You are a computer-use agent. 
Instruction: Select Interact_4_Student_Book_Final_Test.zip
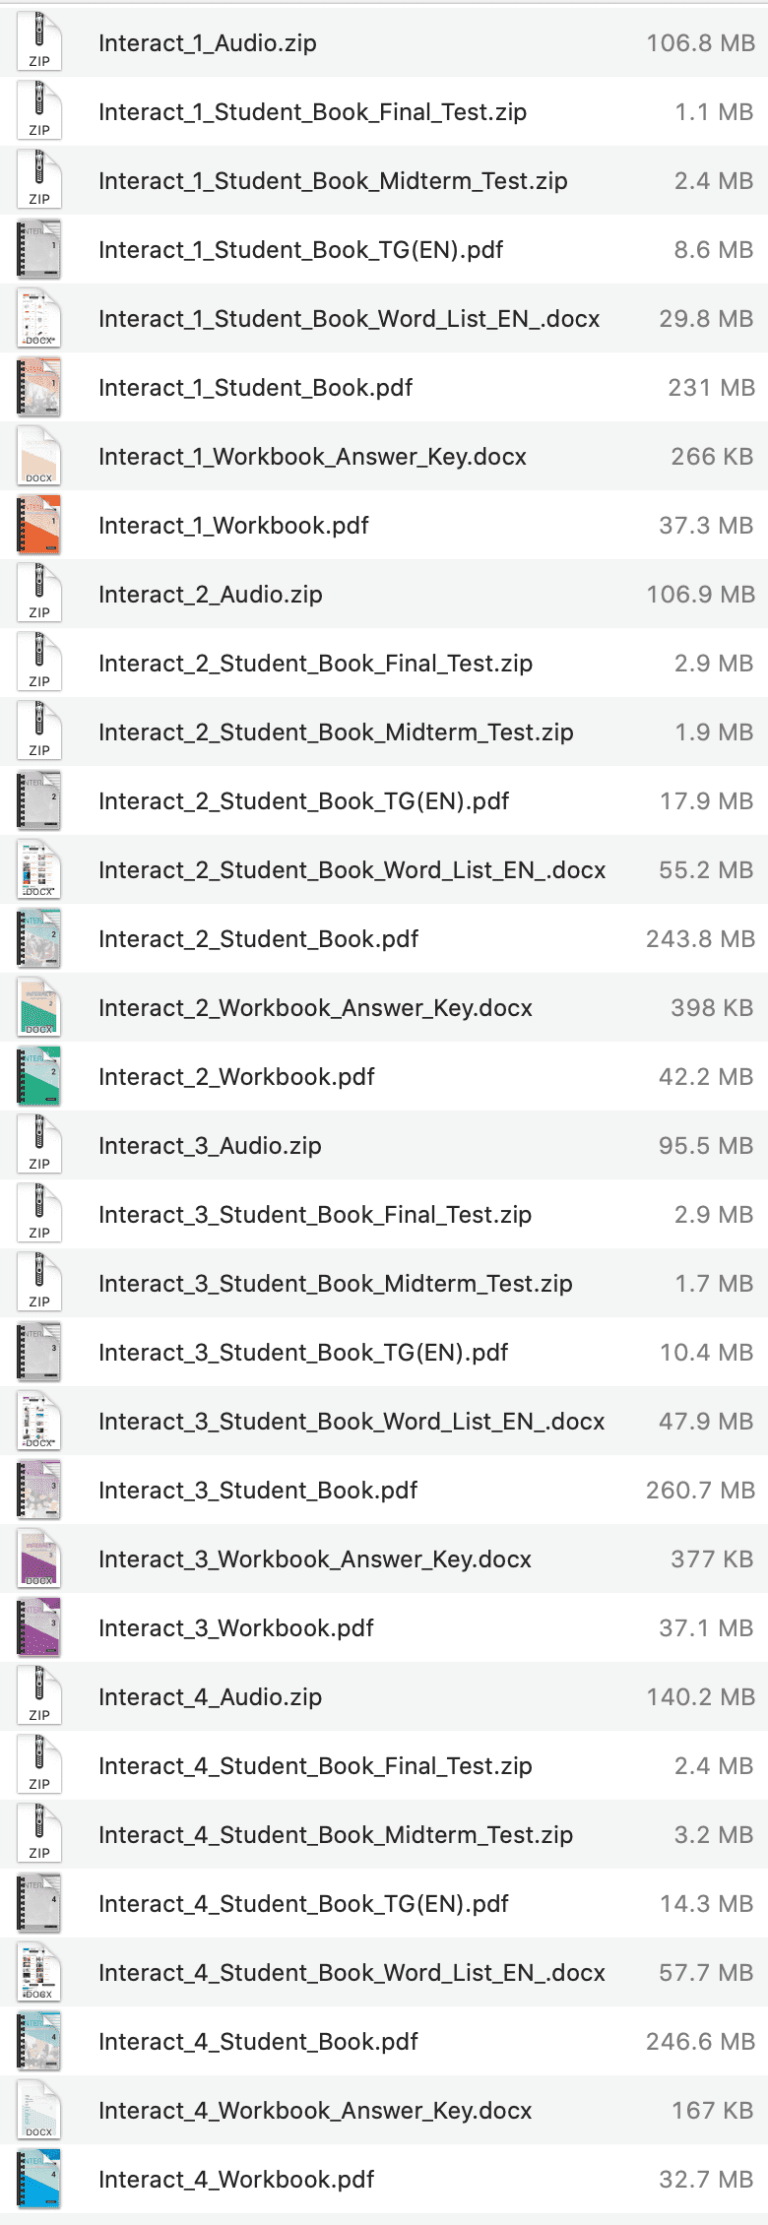316,1766
